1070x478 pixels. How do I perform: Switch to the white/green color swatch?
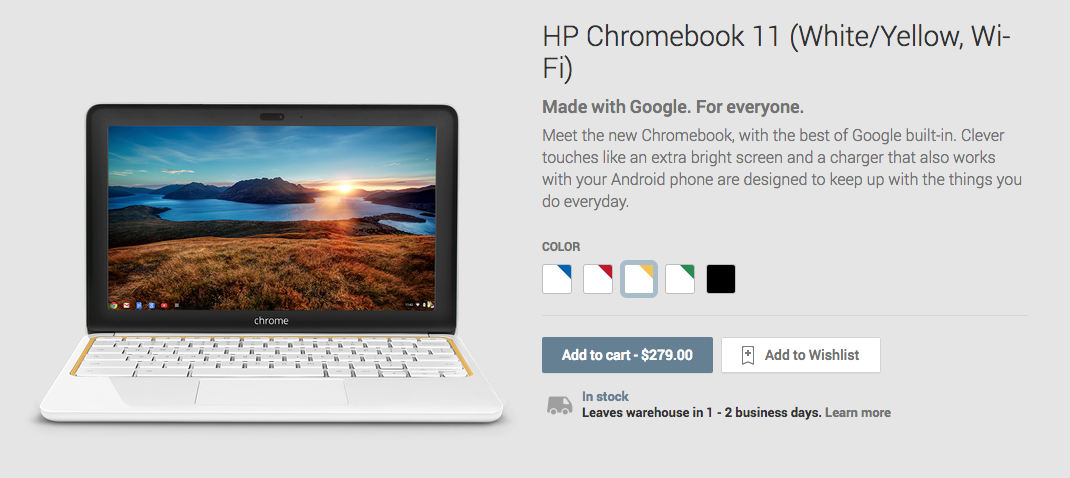tap(680, 279)
